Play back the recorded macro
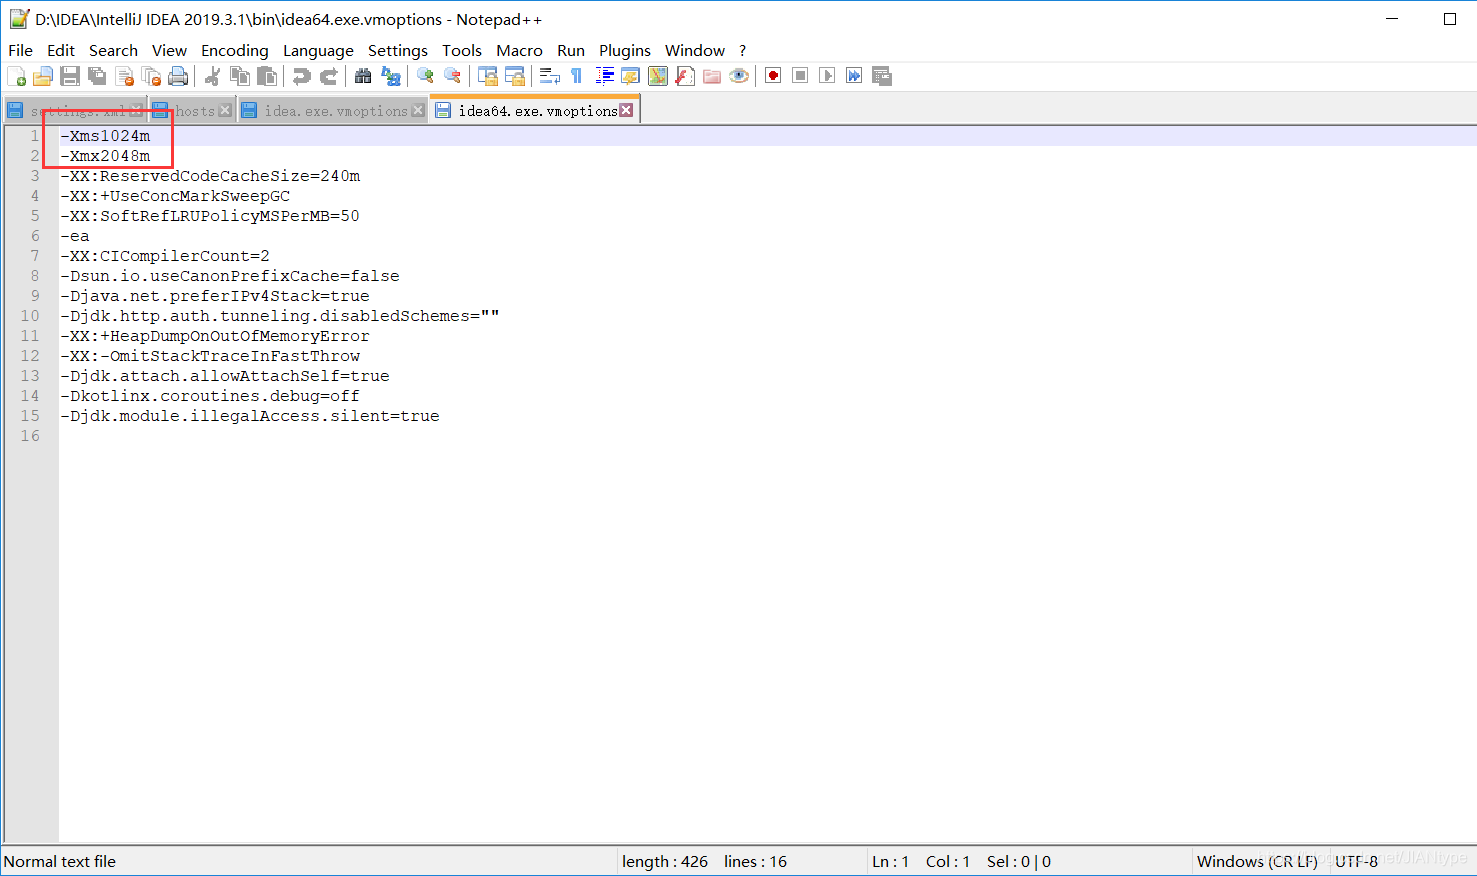Viewport: 1477px width, 876px height. click(827, 76)
